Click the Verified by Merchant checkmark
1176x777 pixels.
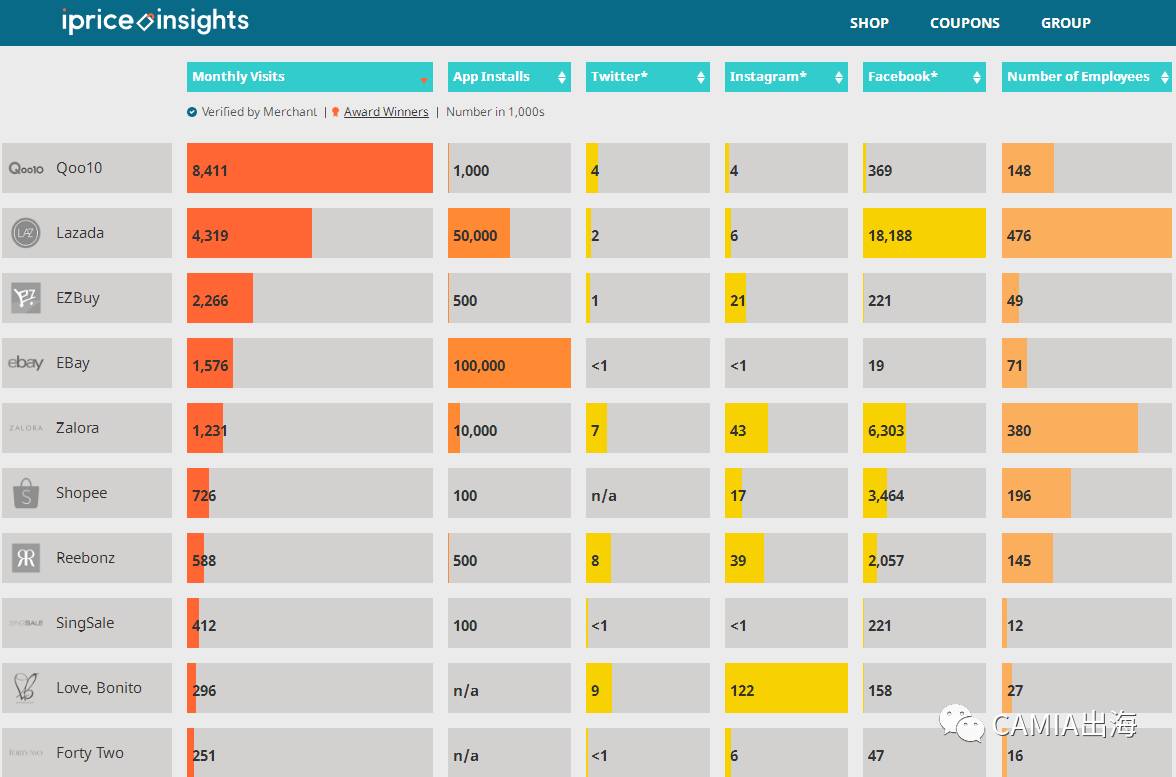(192, 112)
